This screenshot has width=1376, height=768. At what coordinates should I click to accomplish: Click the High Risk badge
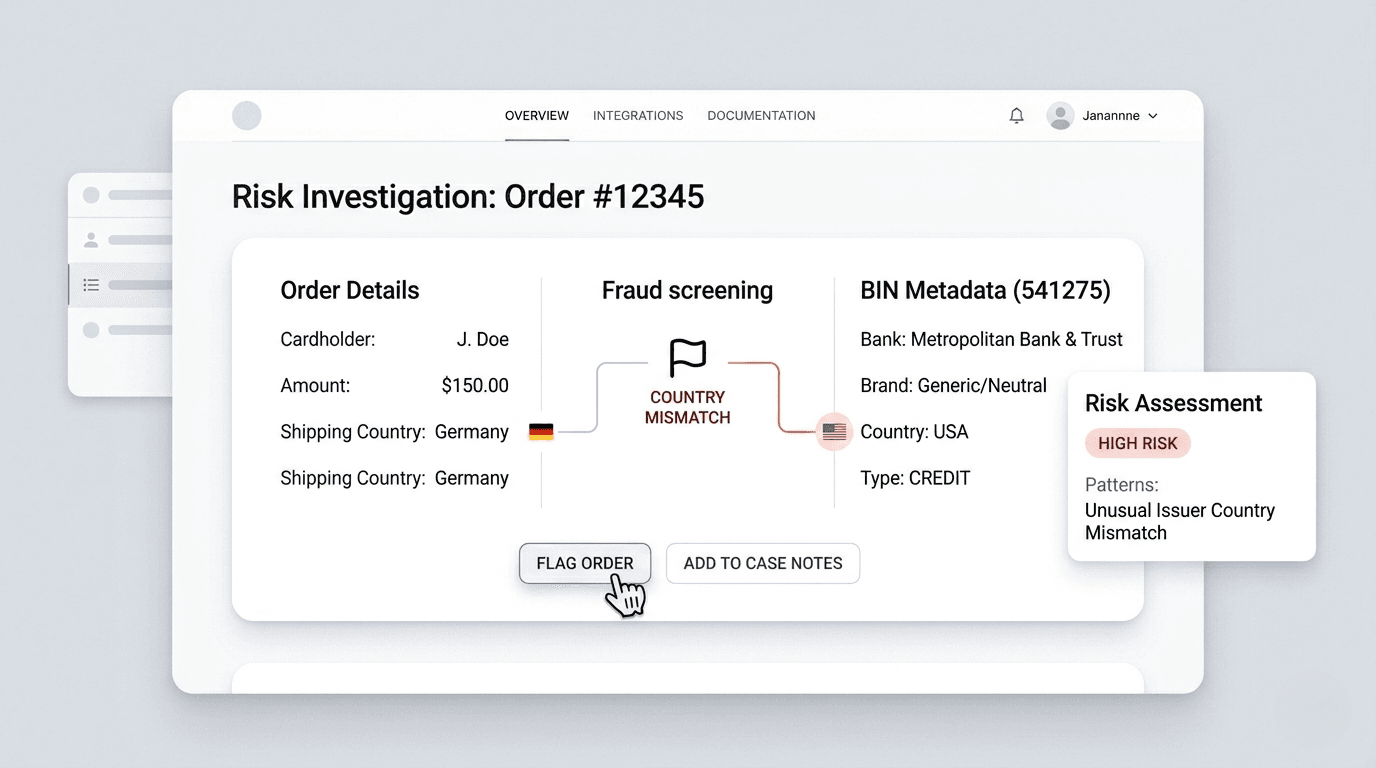coord(1138,443)
